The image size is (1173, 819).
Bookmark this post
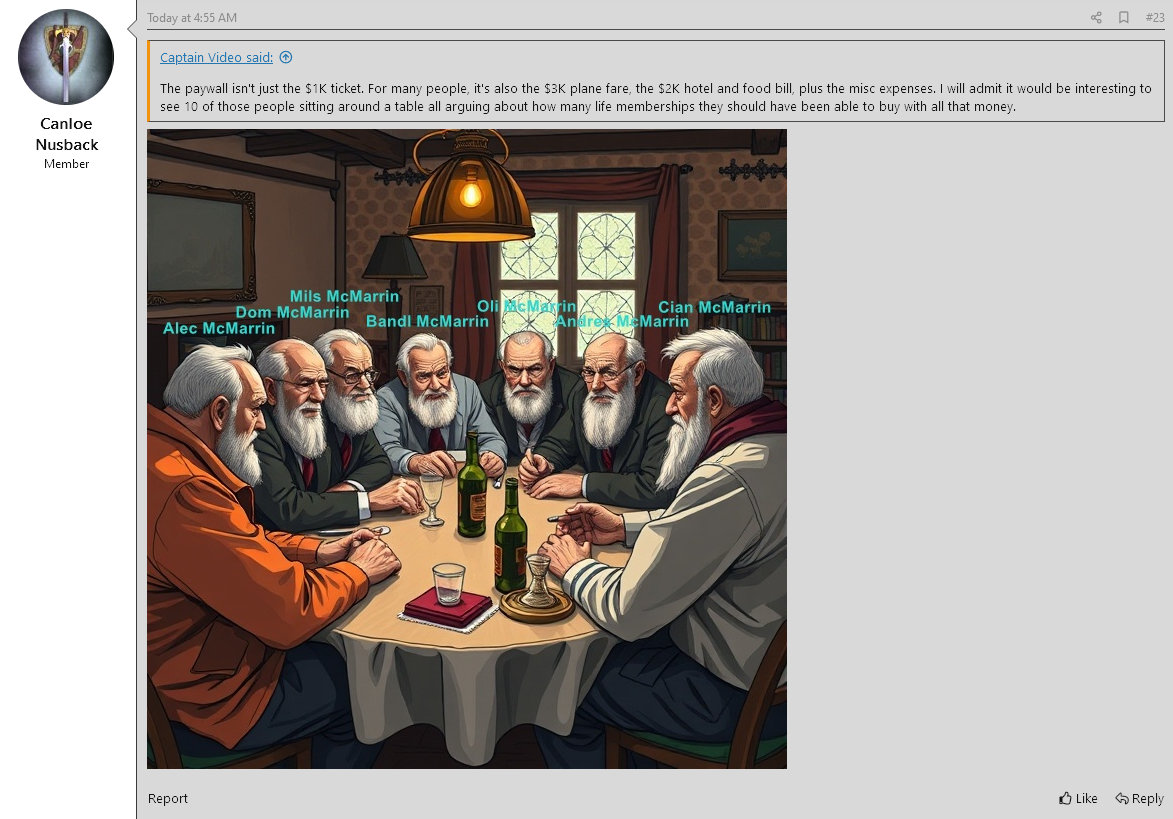pos(1124,17)
